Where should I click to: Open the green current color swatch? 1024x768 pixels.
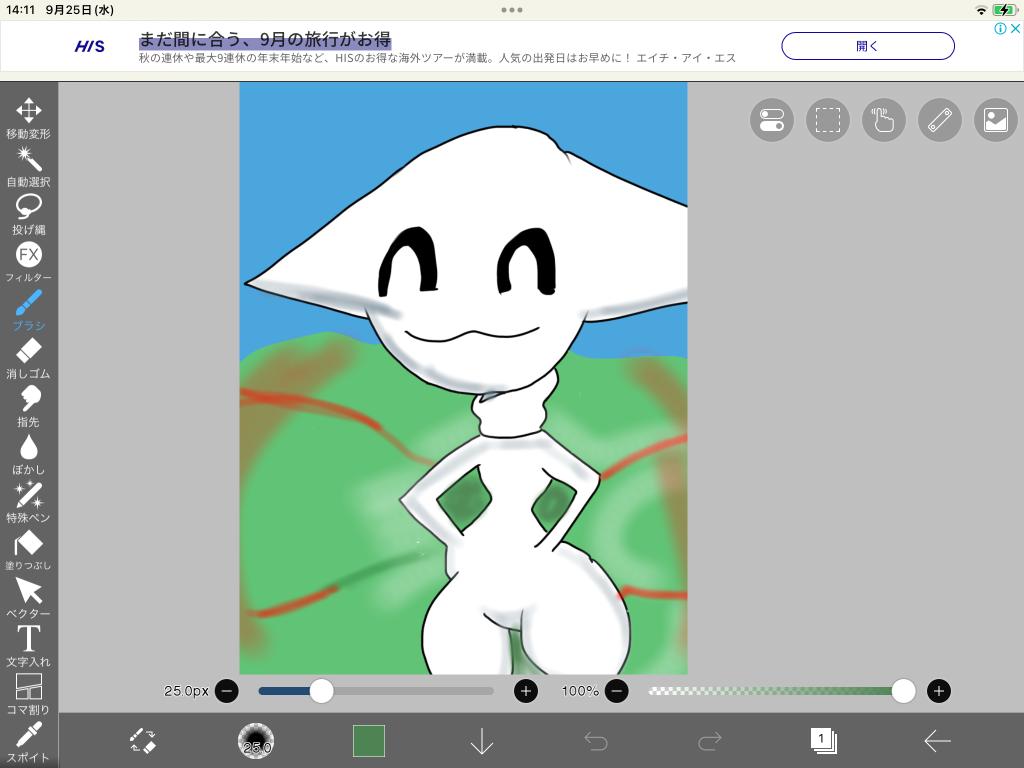369,741
